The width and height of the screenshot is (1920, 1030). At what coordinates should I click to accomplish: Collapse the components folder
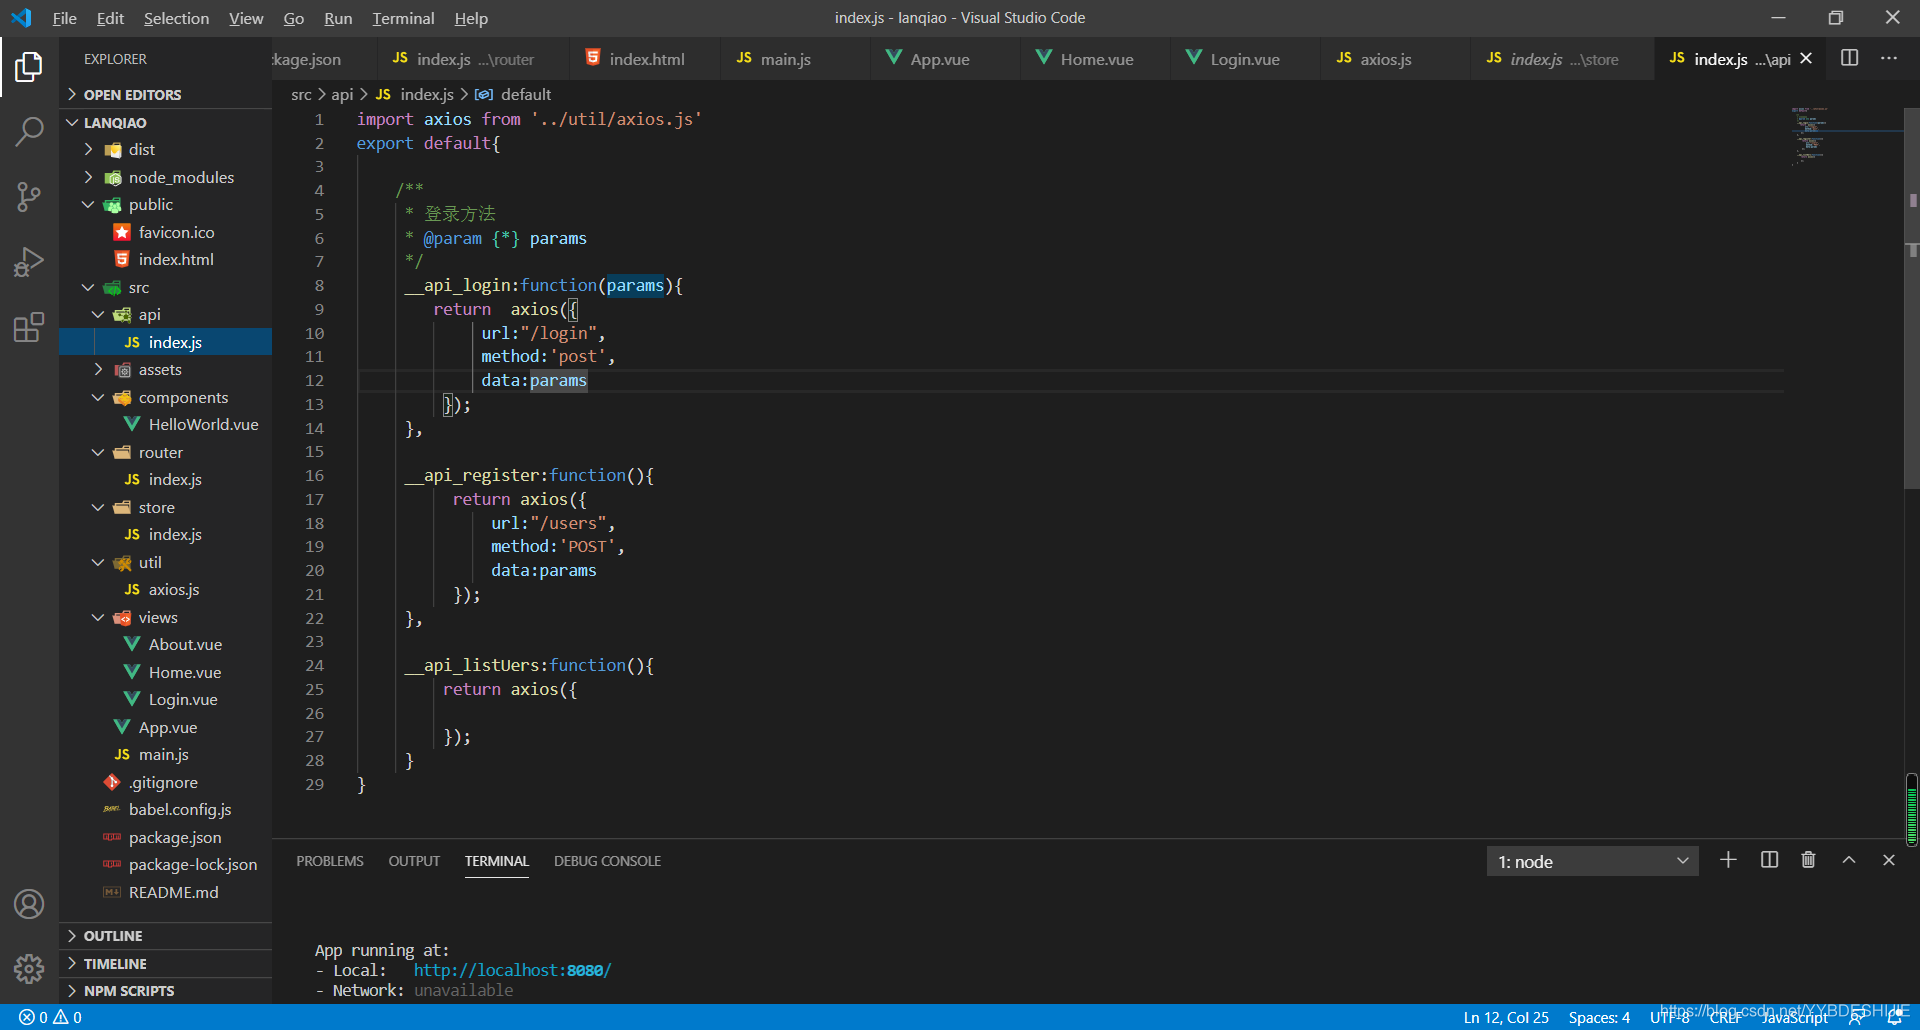pyautogui.click(x=183, y=397)
